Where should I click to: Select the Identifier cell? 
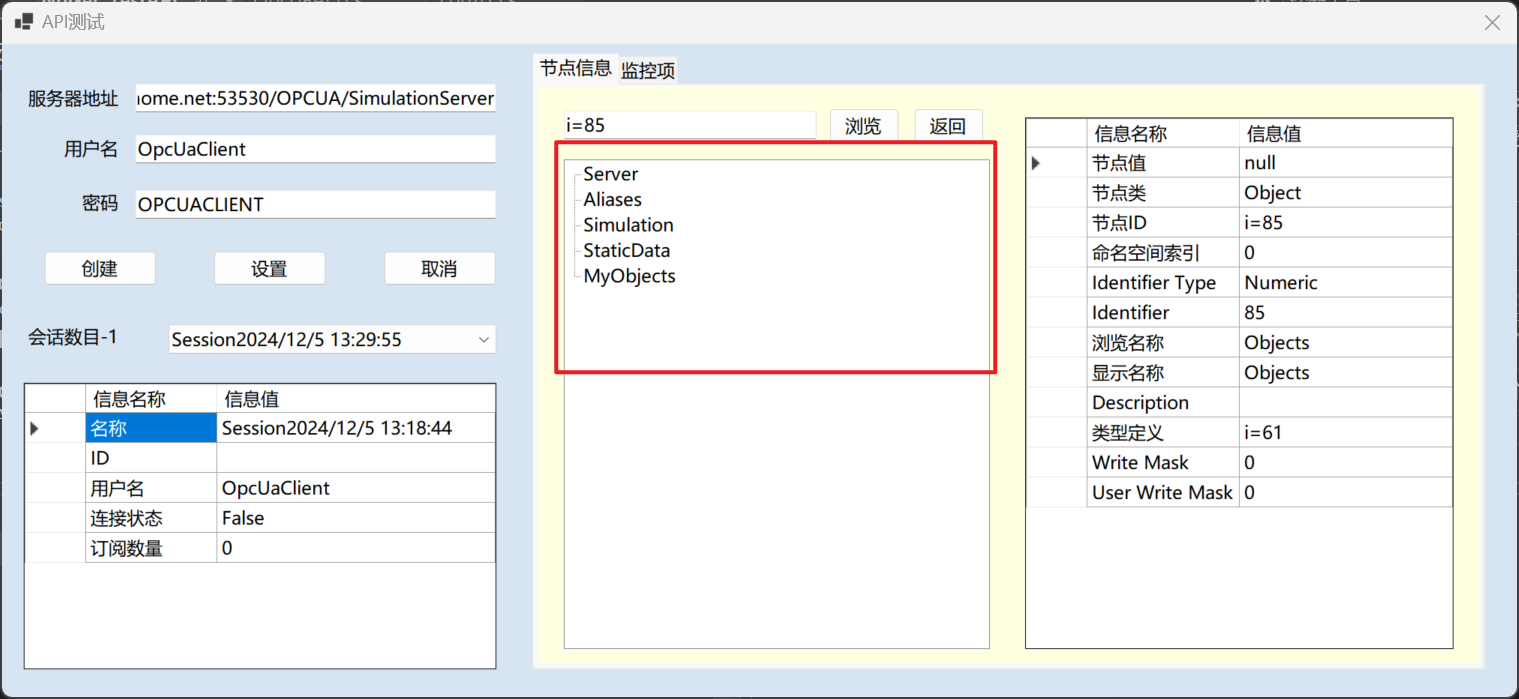coord(1163,312)
